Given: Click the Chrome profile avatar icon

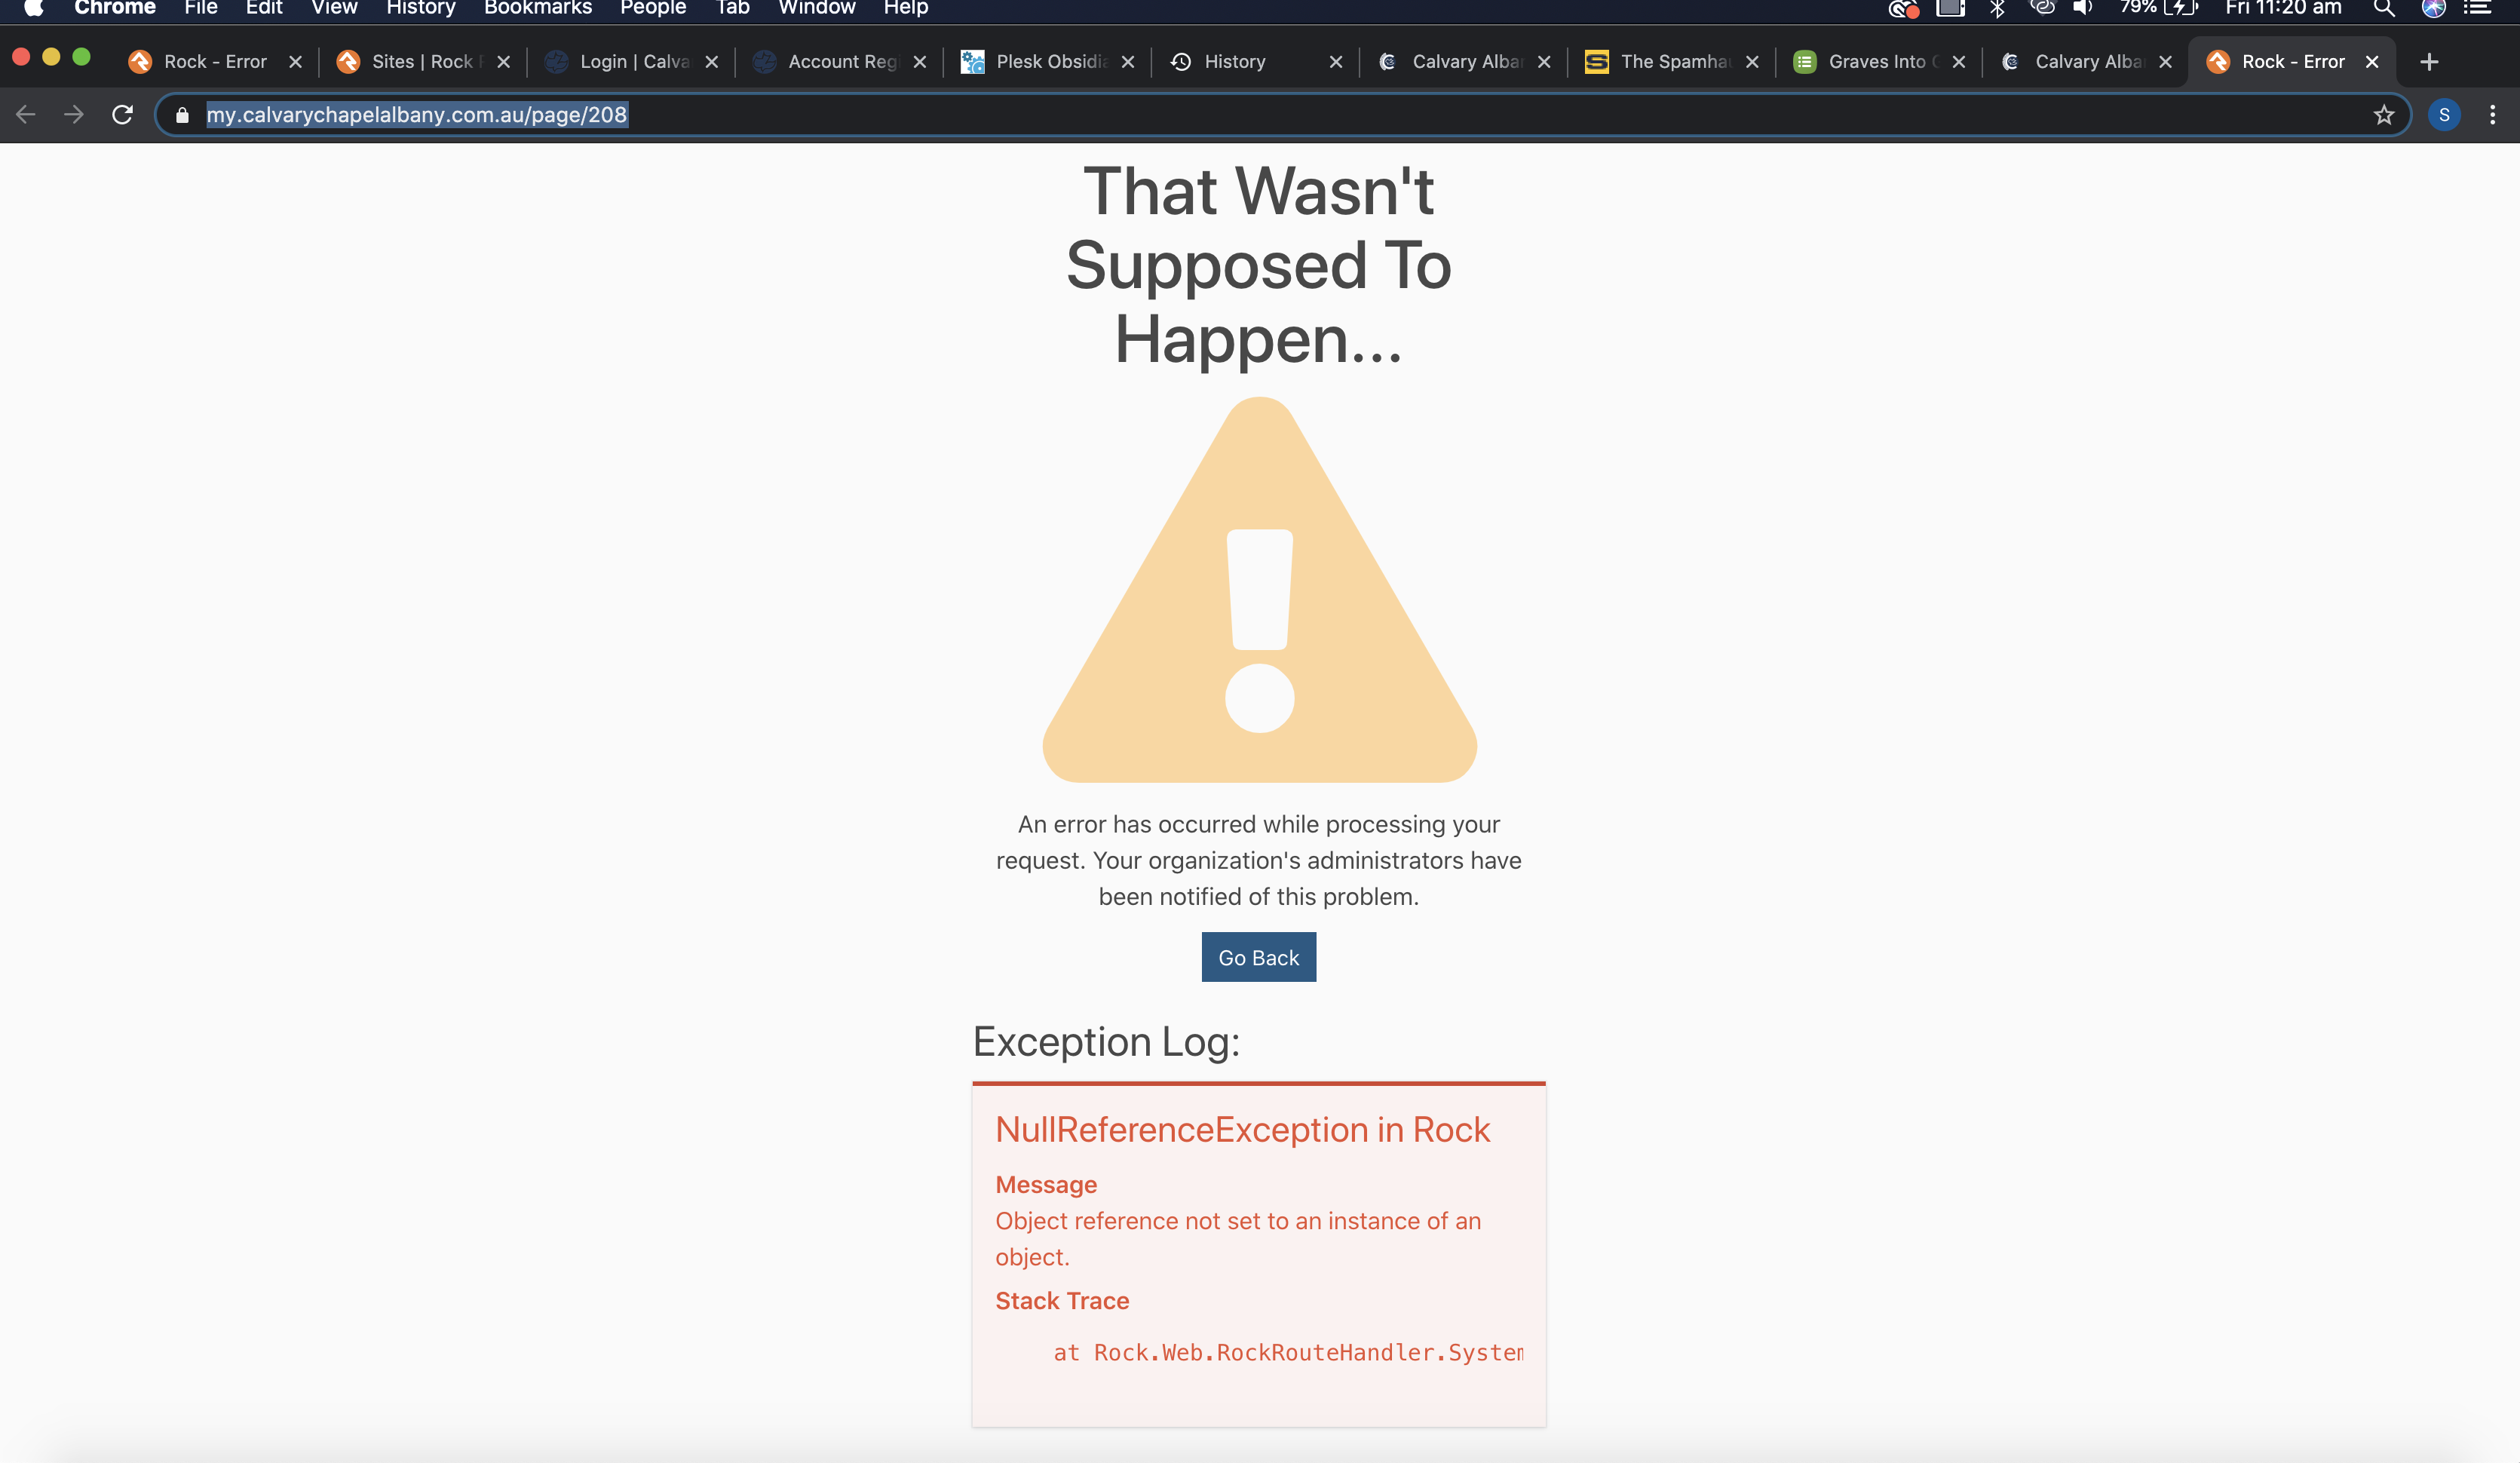Looking at the screenshot, I should point(2445,113).
